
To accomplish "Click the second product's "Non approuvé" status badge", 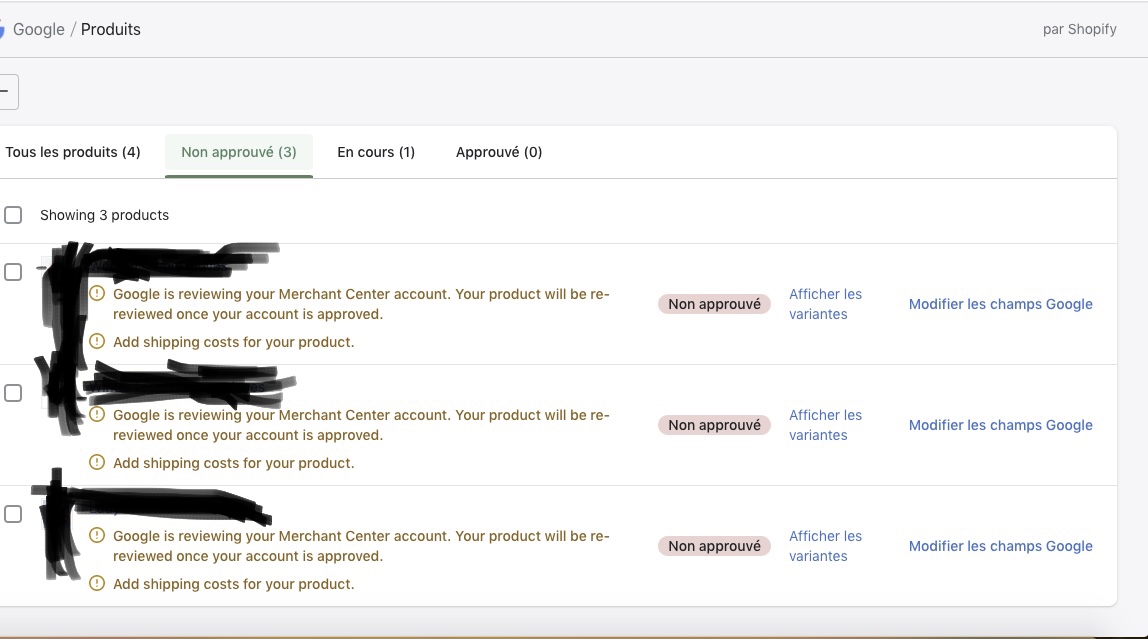I will tap(714, 425).
